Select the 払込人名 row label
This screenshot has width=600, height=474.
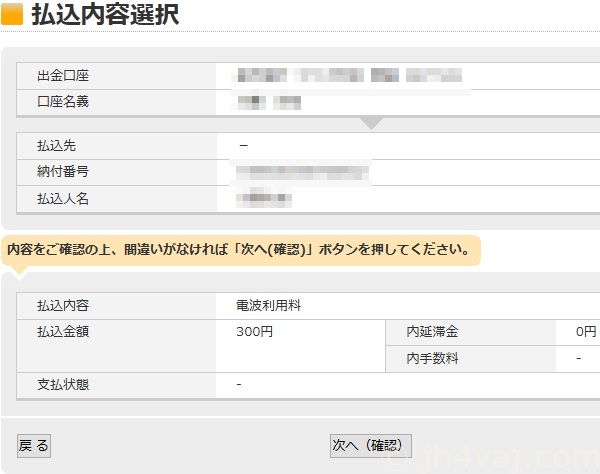tap(63, 199)
